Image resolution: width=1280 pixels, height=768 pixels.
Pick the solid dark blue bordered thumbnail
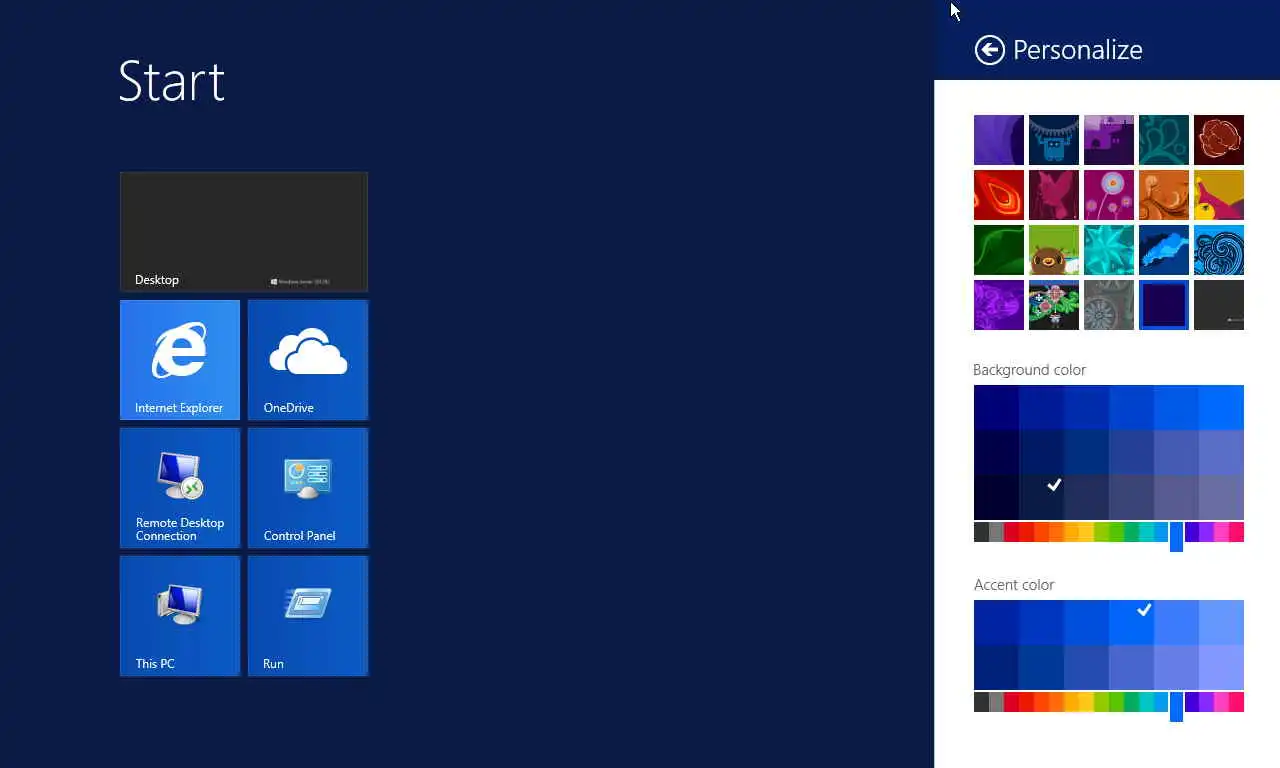[x=1164, y=305]
